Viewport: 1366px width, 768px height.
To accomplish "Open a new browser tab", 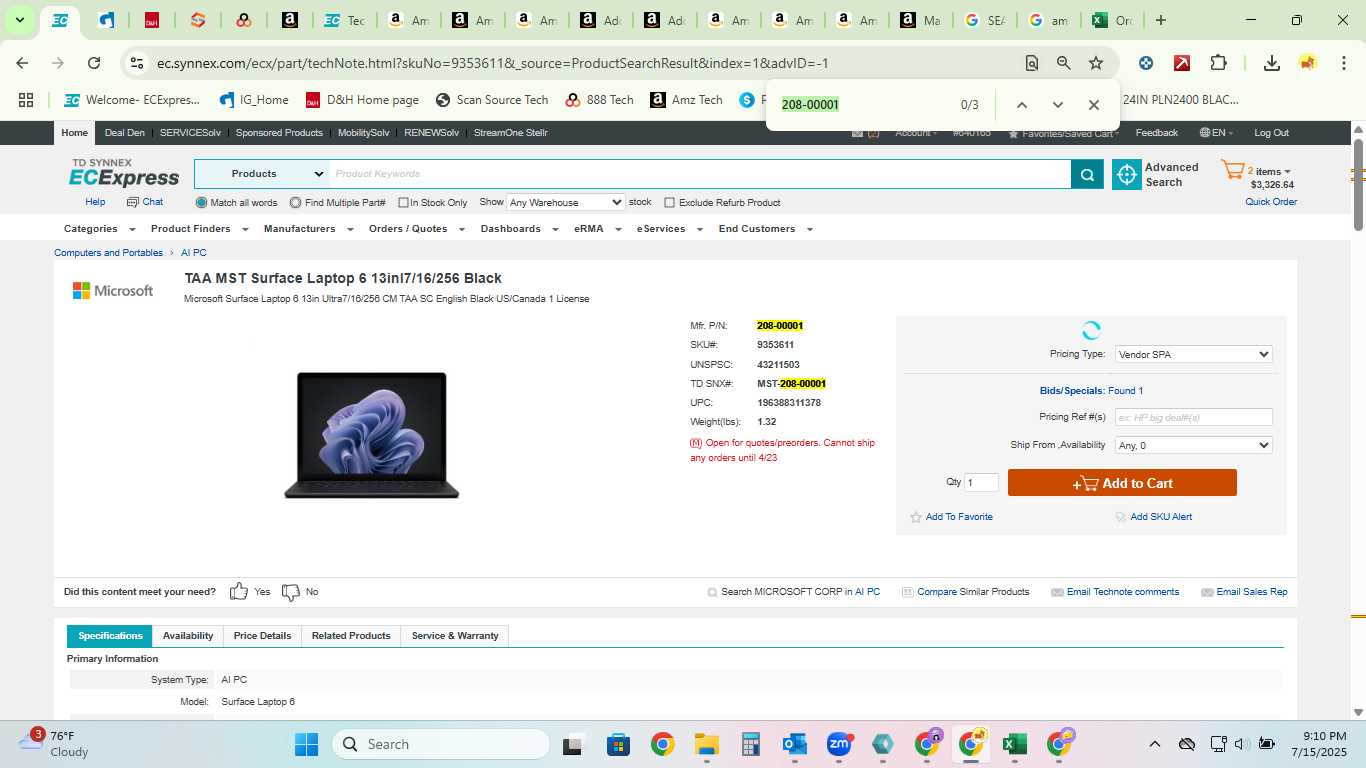I will point(1160,20).
